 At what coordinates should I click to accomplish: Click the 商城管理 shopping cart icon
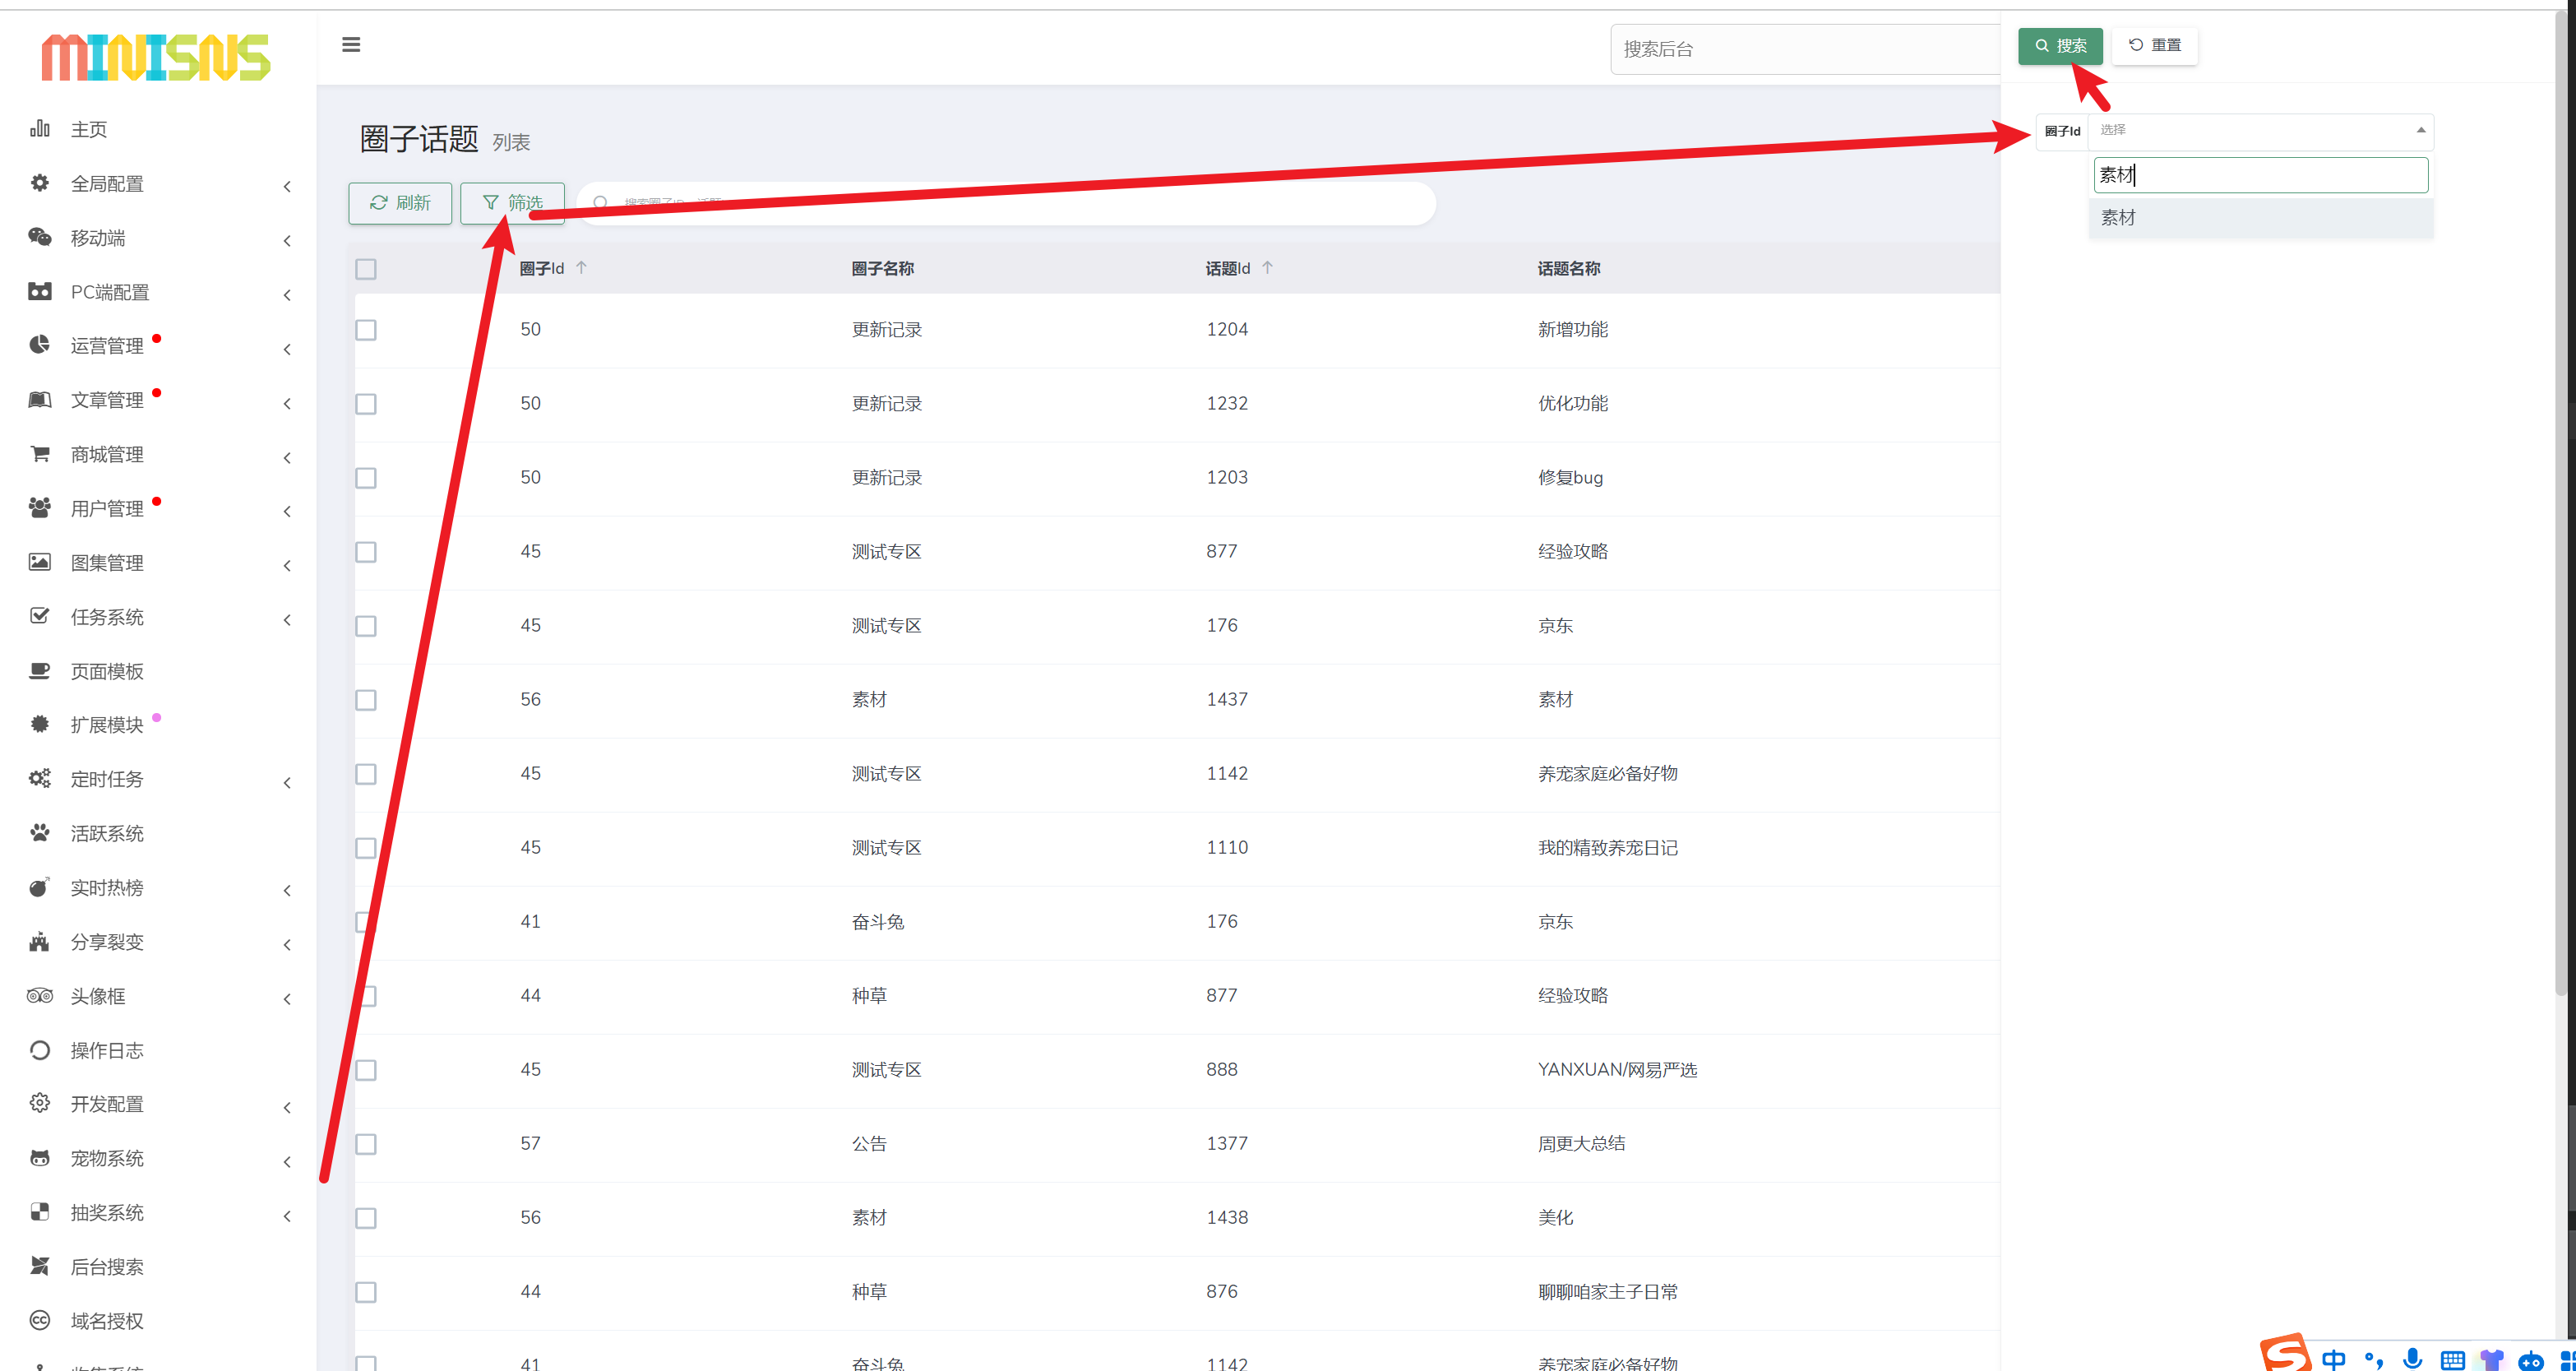pos(40,454)
